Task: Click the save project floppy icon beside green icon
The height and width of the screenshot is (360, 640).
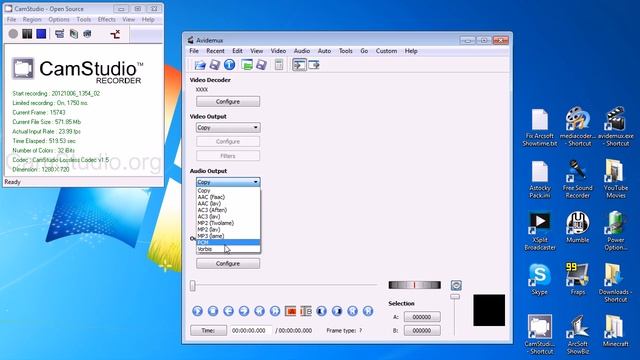Action: (x=261, y=64)
